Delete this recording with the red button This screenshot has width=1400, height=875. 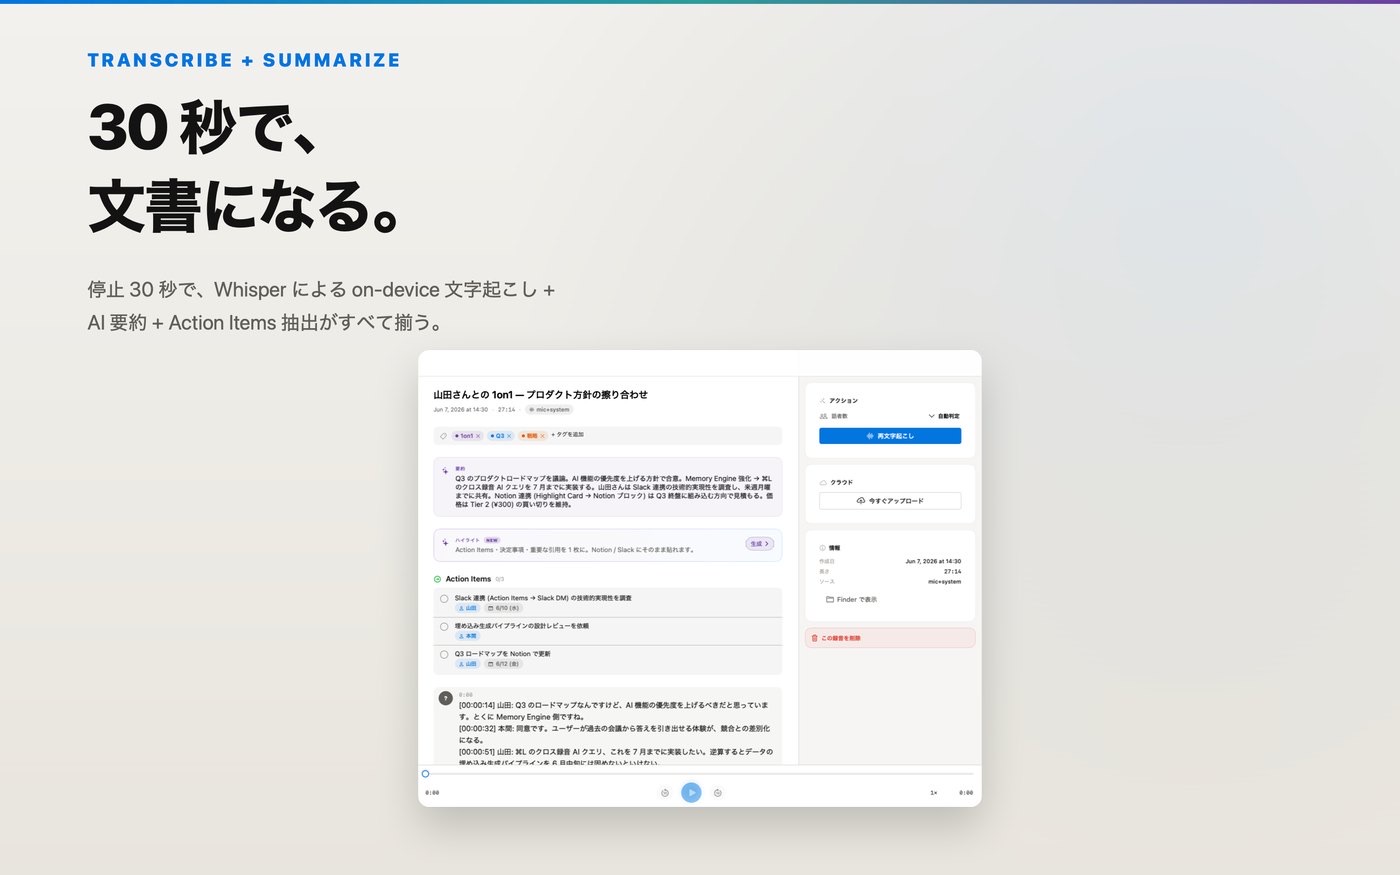click(890, 638)
